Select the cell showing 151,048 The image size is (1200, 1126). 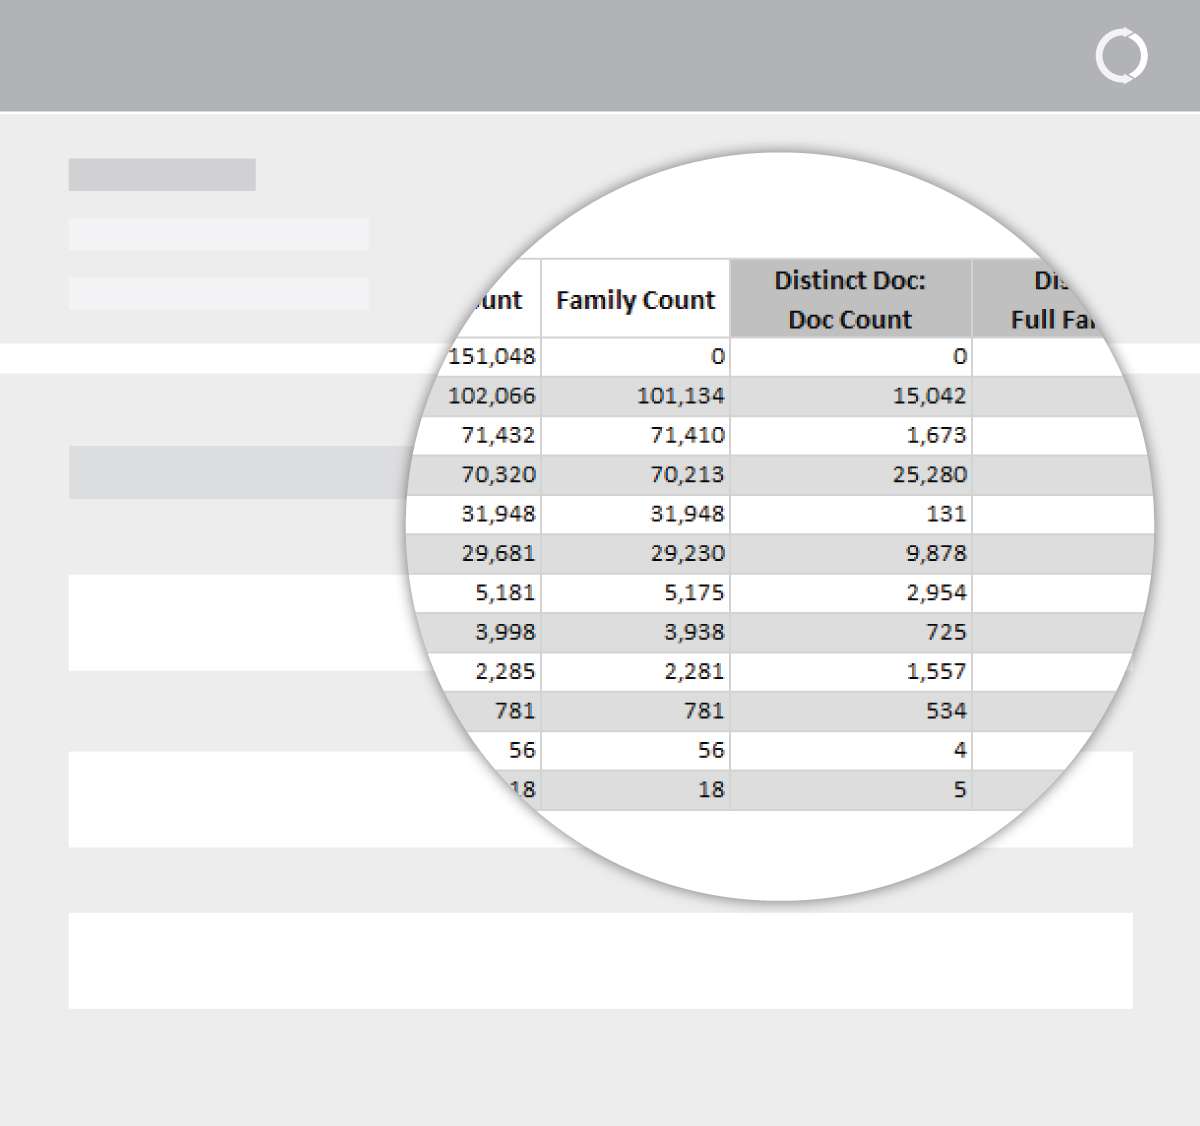pyautogui.click(x=491, y=357)
